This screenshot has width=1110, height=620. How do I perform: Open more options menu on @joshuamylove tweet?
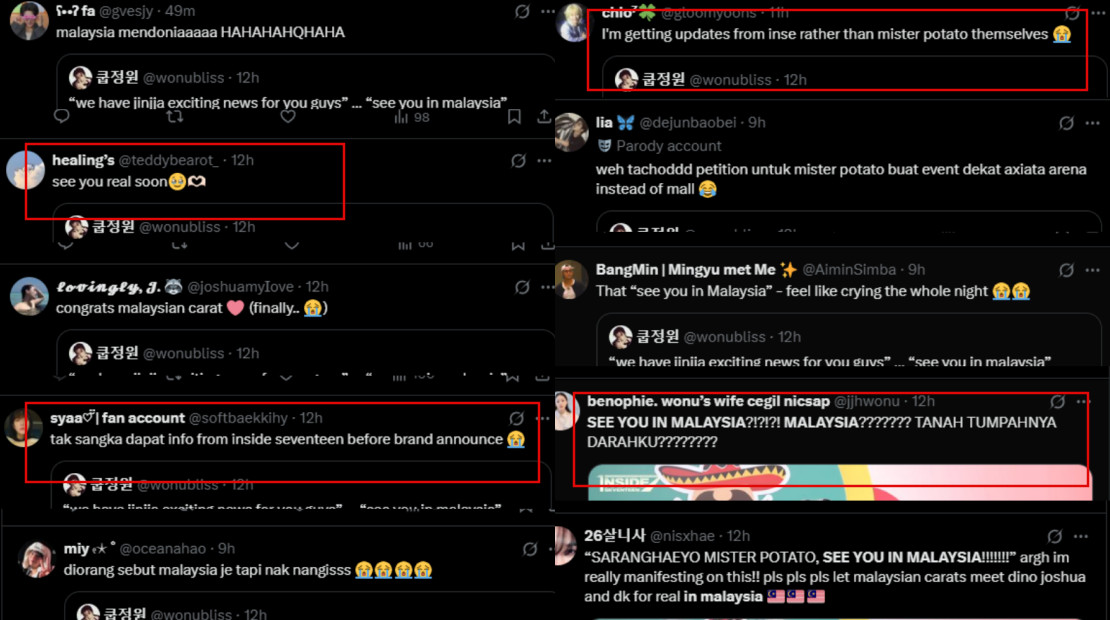point(547,287)
